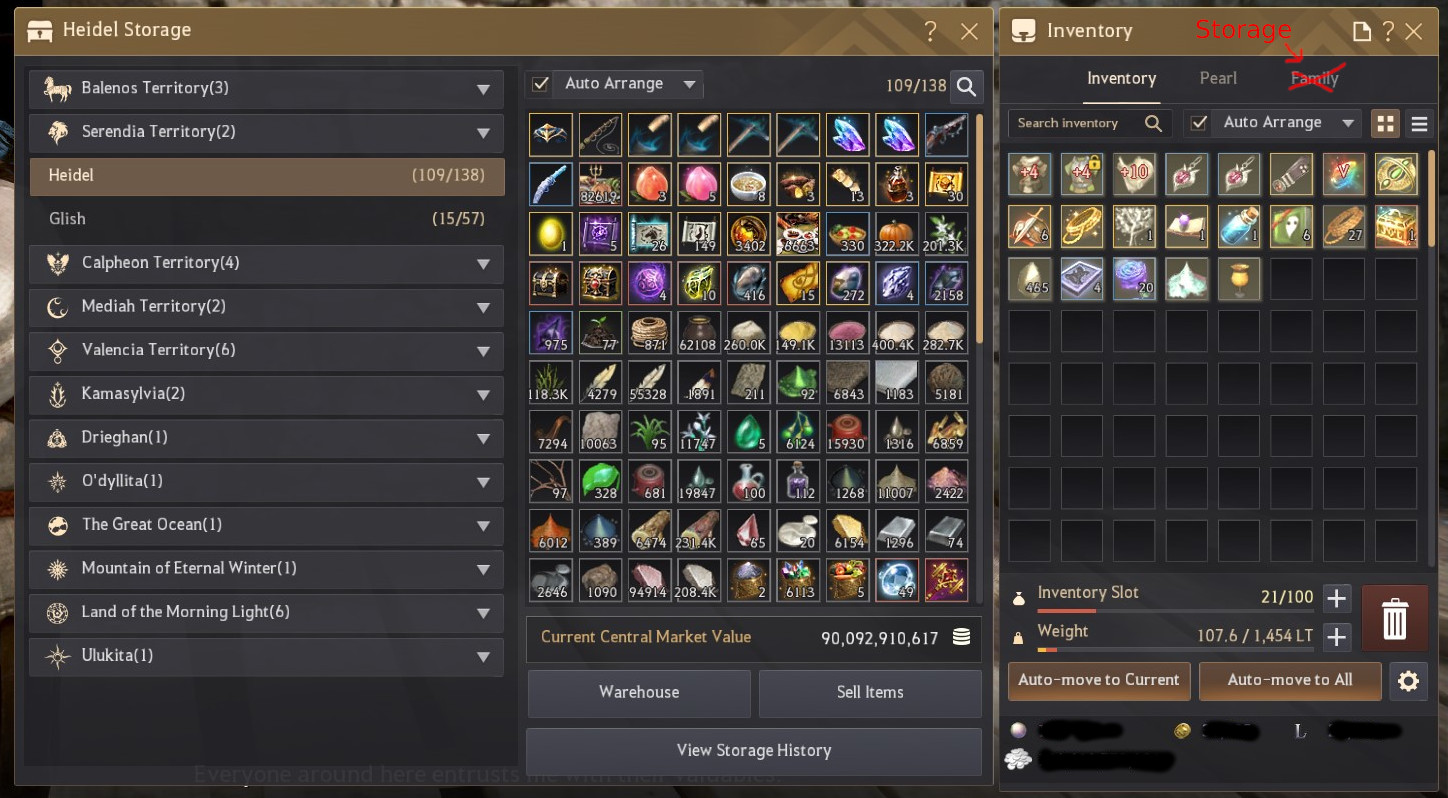Viewport: 1448px width, 798px height.
Task: Toggle inventory Auto Arrange checkbox
Action: click(x=1199, y=123)
